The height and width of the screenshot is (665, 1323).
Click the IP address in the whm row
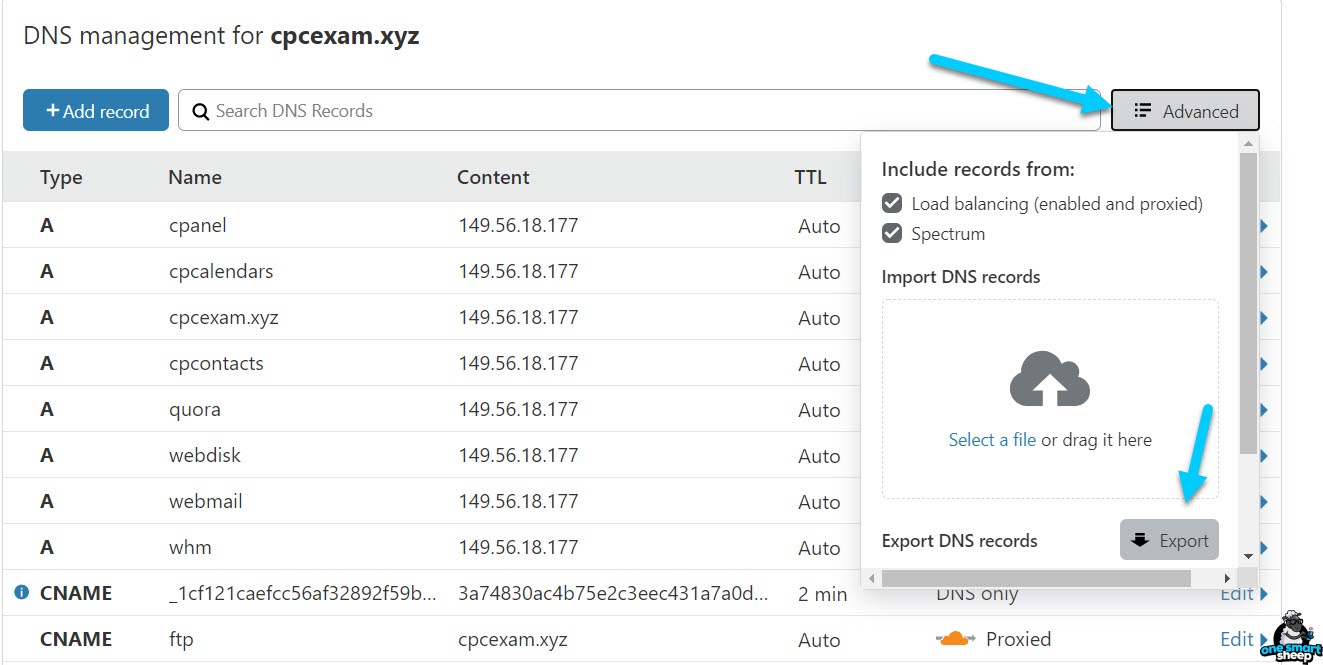518,548
